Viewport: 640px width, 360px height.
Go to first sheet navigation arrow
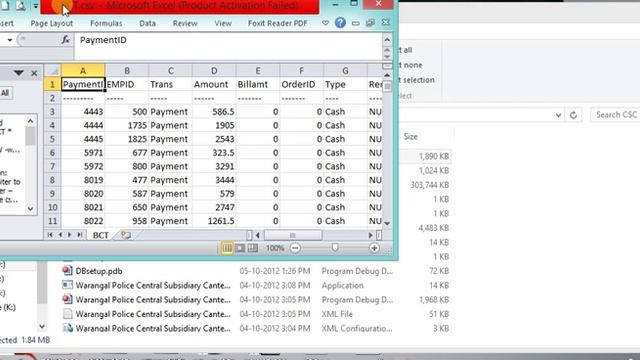[50, 235]
